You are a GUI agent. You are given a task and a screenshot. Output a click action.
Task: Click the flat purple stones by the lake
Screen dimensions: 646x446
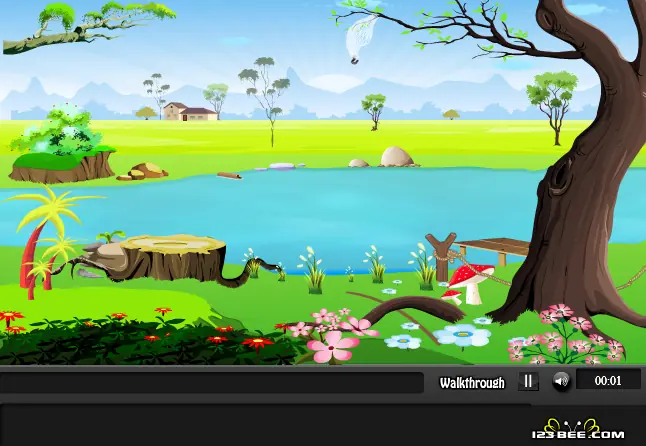click(x=280, y=167)
